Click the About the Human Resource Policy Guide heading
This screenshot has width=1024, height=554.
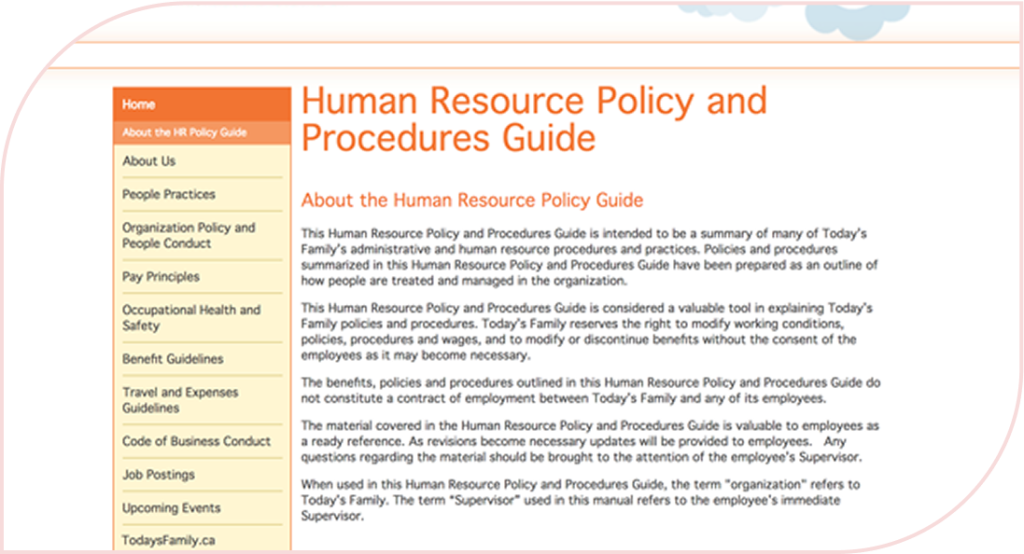pos(472,200)
